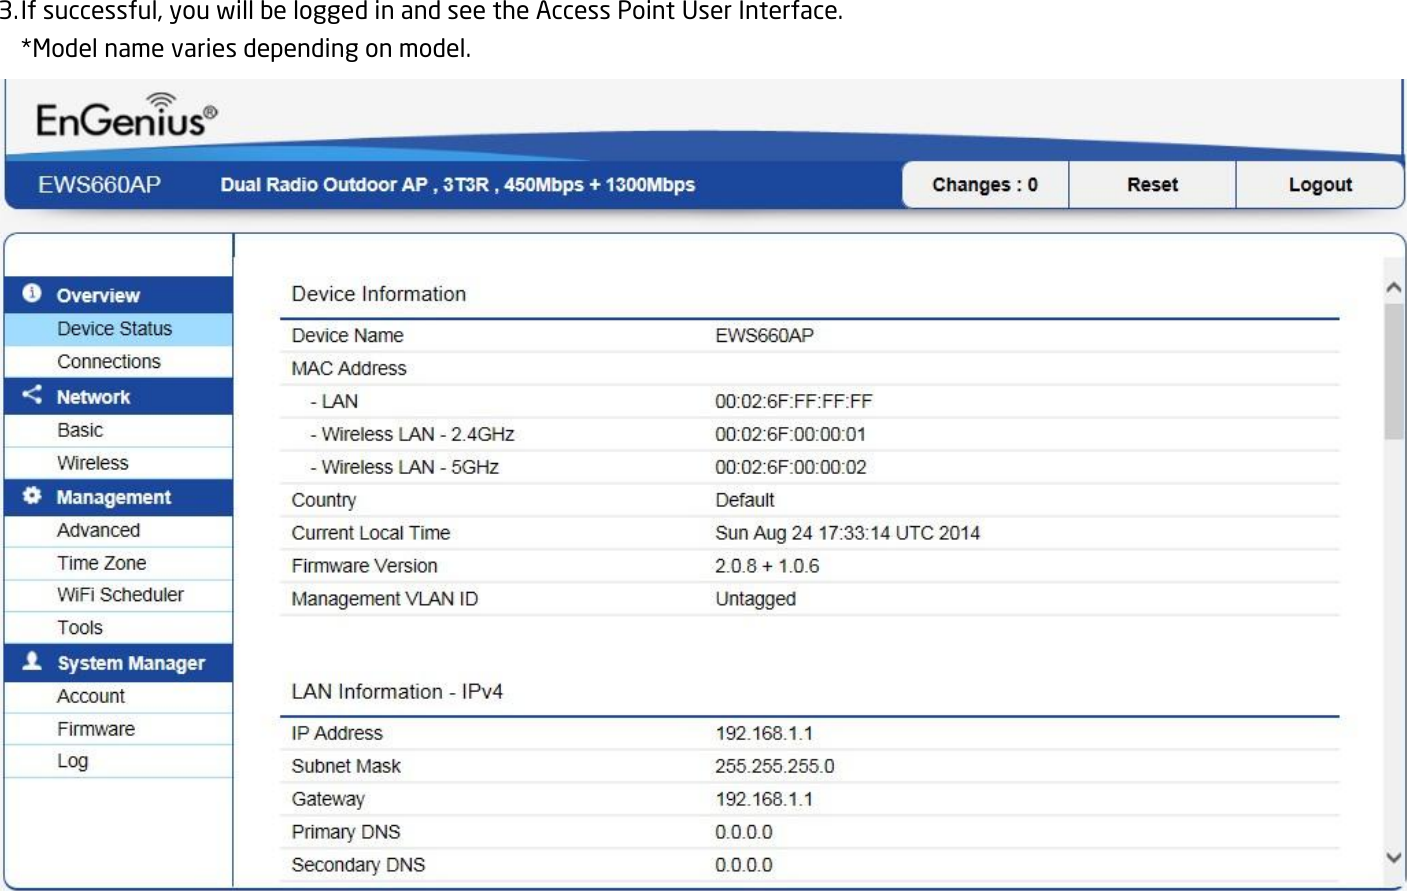Image resolution: width=1407 pixels, height=891 pixels.
Task: Click the Dual Radio Outdoor AP description
Action: (x=457, y=185)
